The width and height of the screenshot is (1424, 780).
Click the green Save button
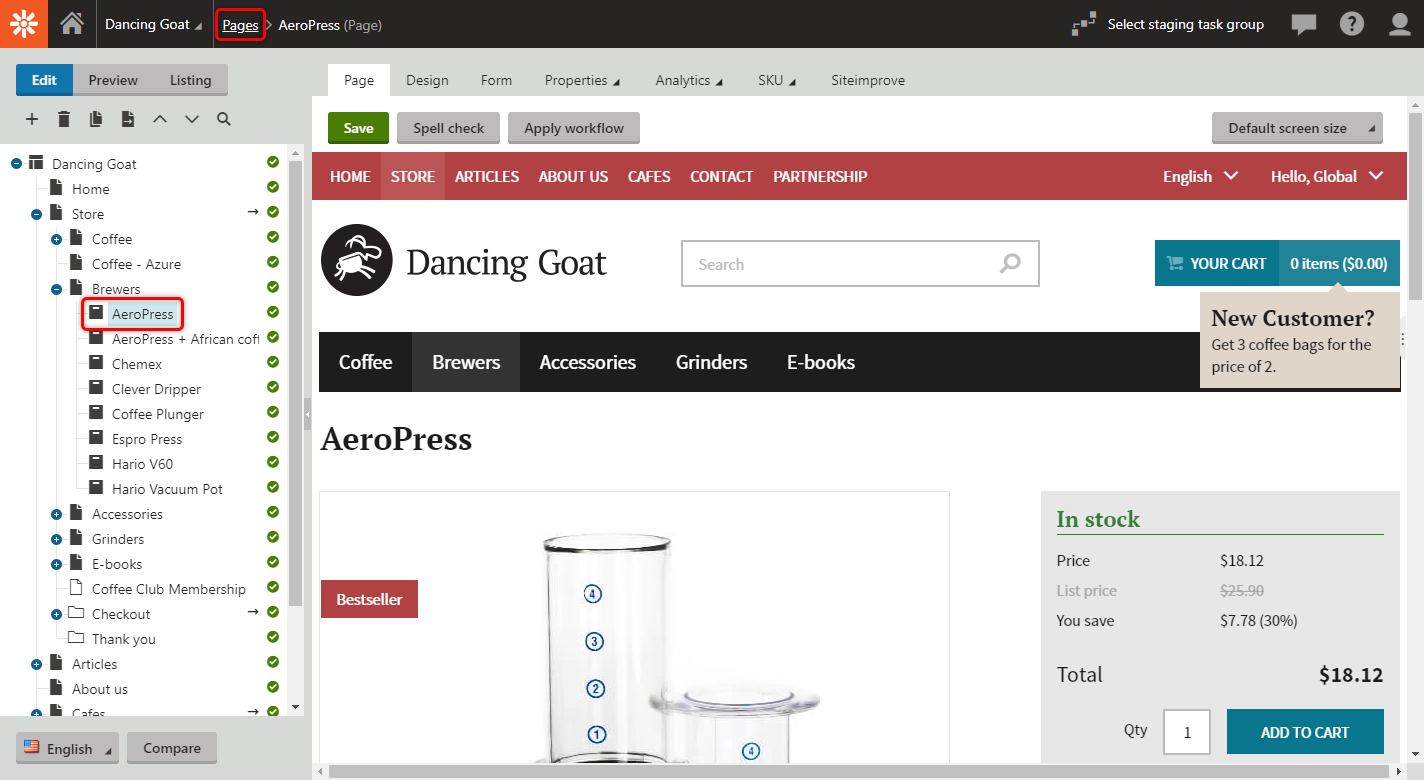click(358, 128)
